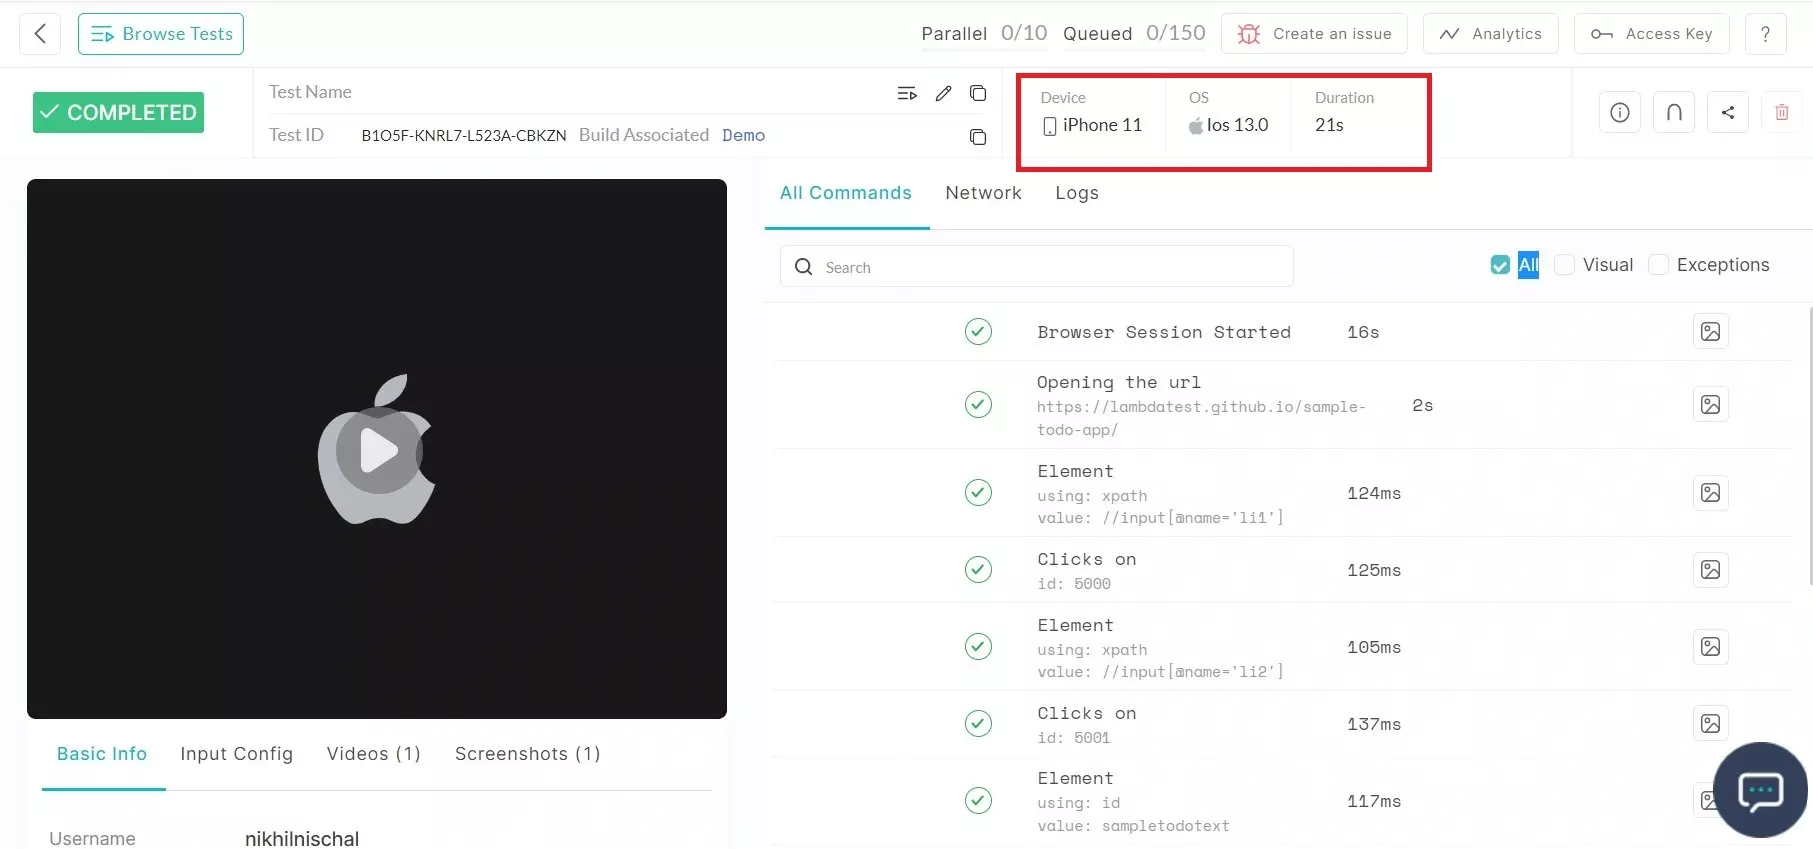Play the test recording video
This screenshot has height=849, width=1813.
tap(378, 450)
